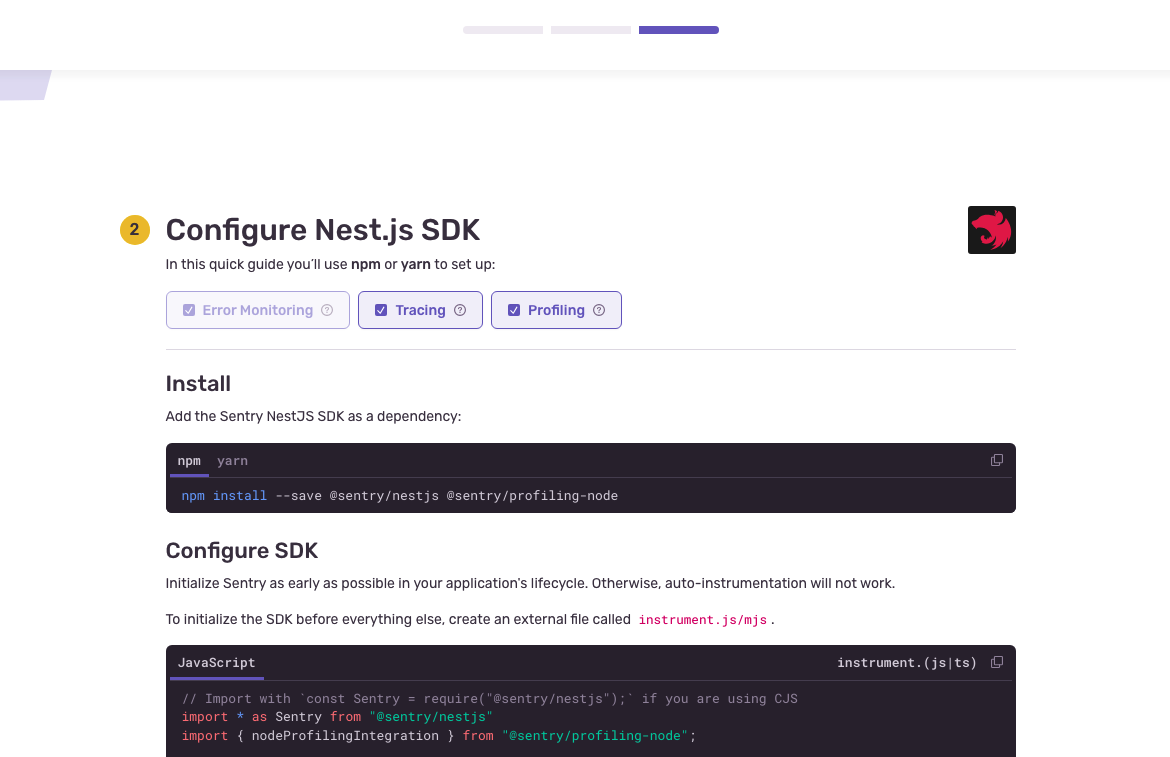Image resolution: width=1170 pixels, height=757 pixels.
Task: Click the nodeProfilingIntegration import line
Action: pos(439,735)
